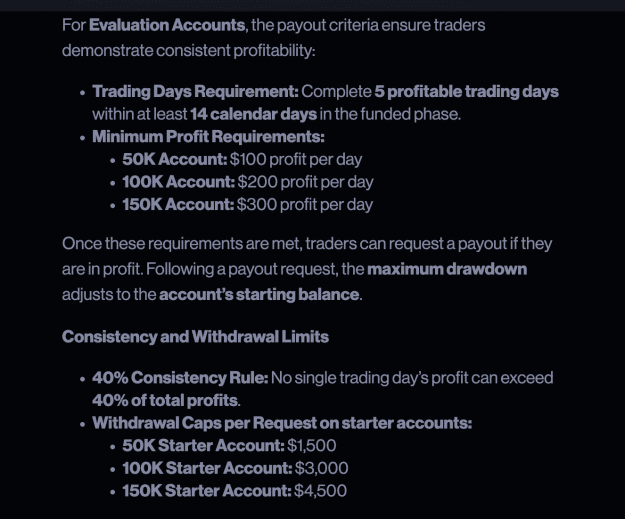Select the '100K Account:' $200 line
625x519 pixels.
point(248,182)
